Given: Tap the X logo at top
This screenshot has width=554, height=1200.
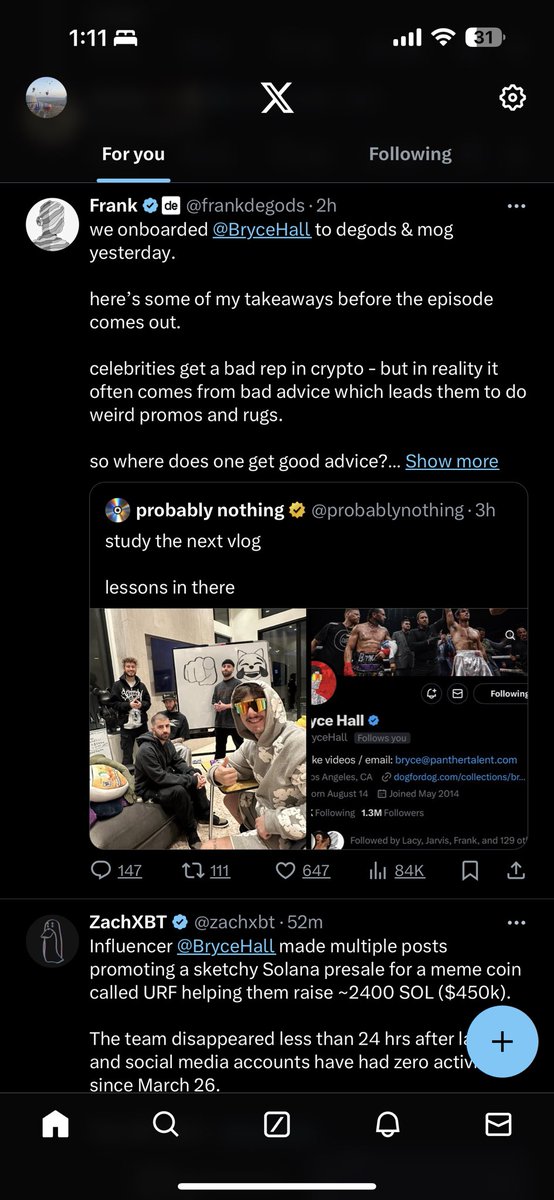Looking at the screenshot, I should (277, 97).
